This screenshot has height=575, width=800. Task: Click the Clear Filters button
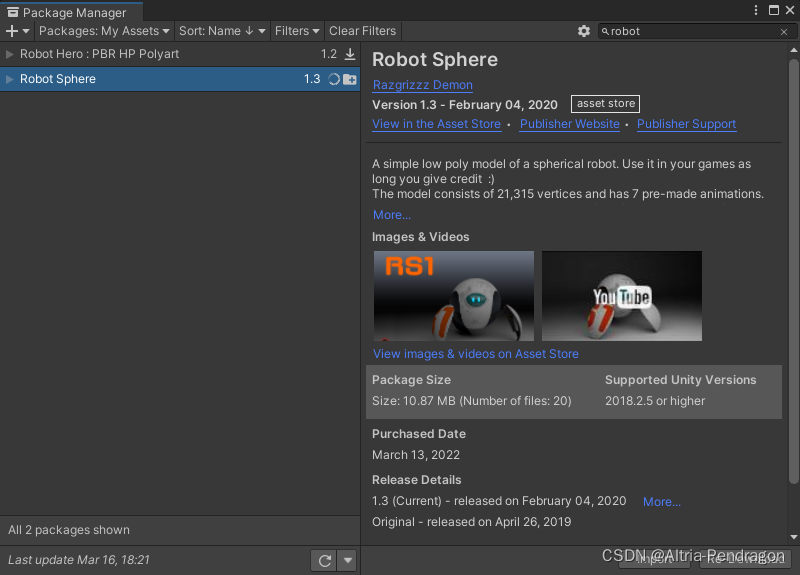[362, 31]
